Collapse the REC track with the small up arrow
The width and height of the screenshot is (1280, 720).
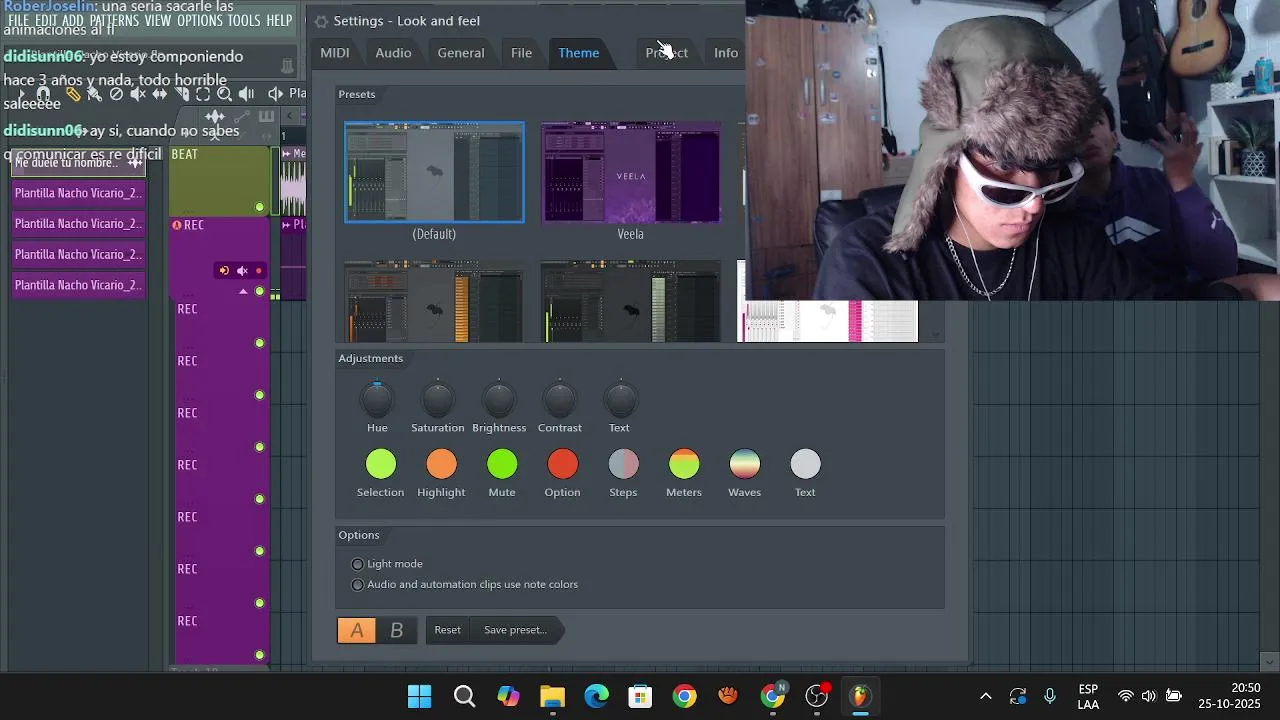click(x=243, y=291)
